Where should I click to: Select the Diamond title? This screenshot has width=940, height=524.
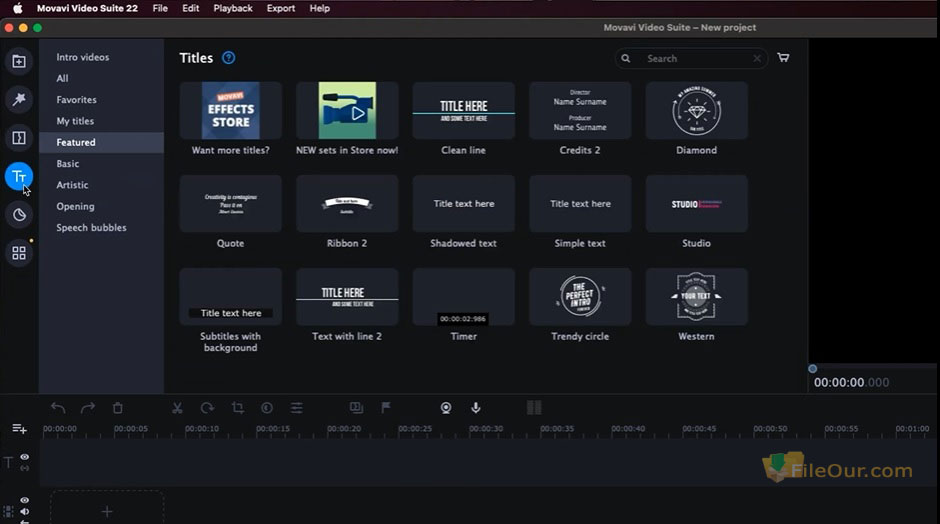coord(696,111)
